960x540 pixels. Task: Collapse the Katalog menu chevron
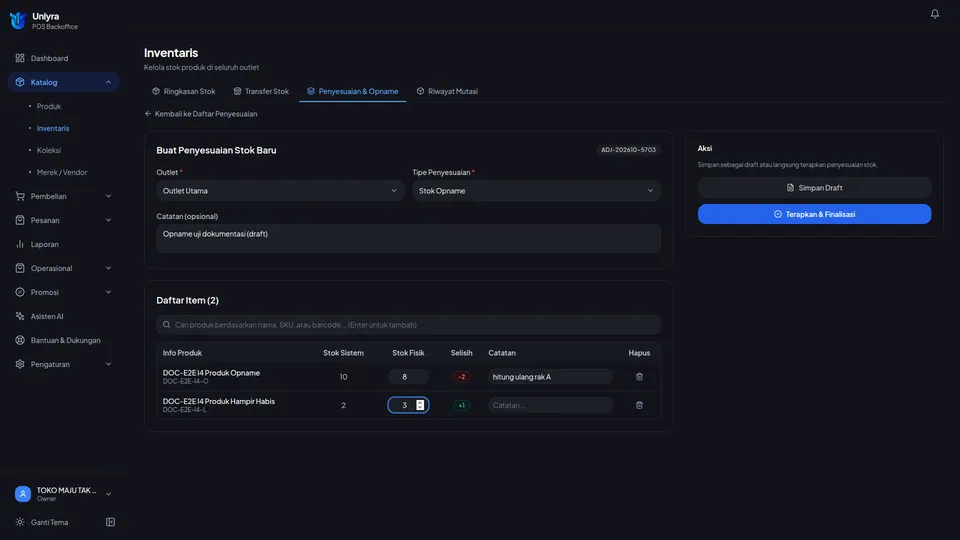coord(108,82)
